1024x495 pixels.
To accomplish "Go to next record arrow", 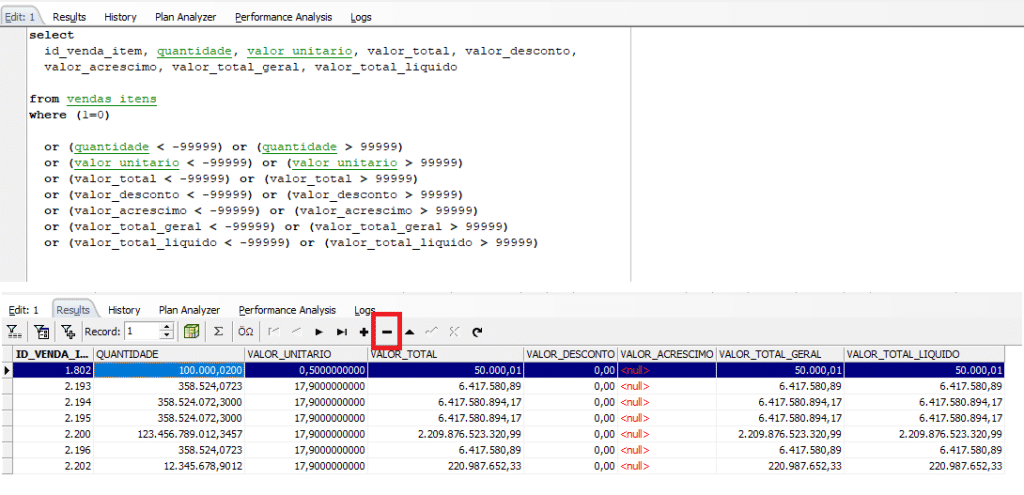I will pyautogui.click(x=319, y=331).
